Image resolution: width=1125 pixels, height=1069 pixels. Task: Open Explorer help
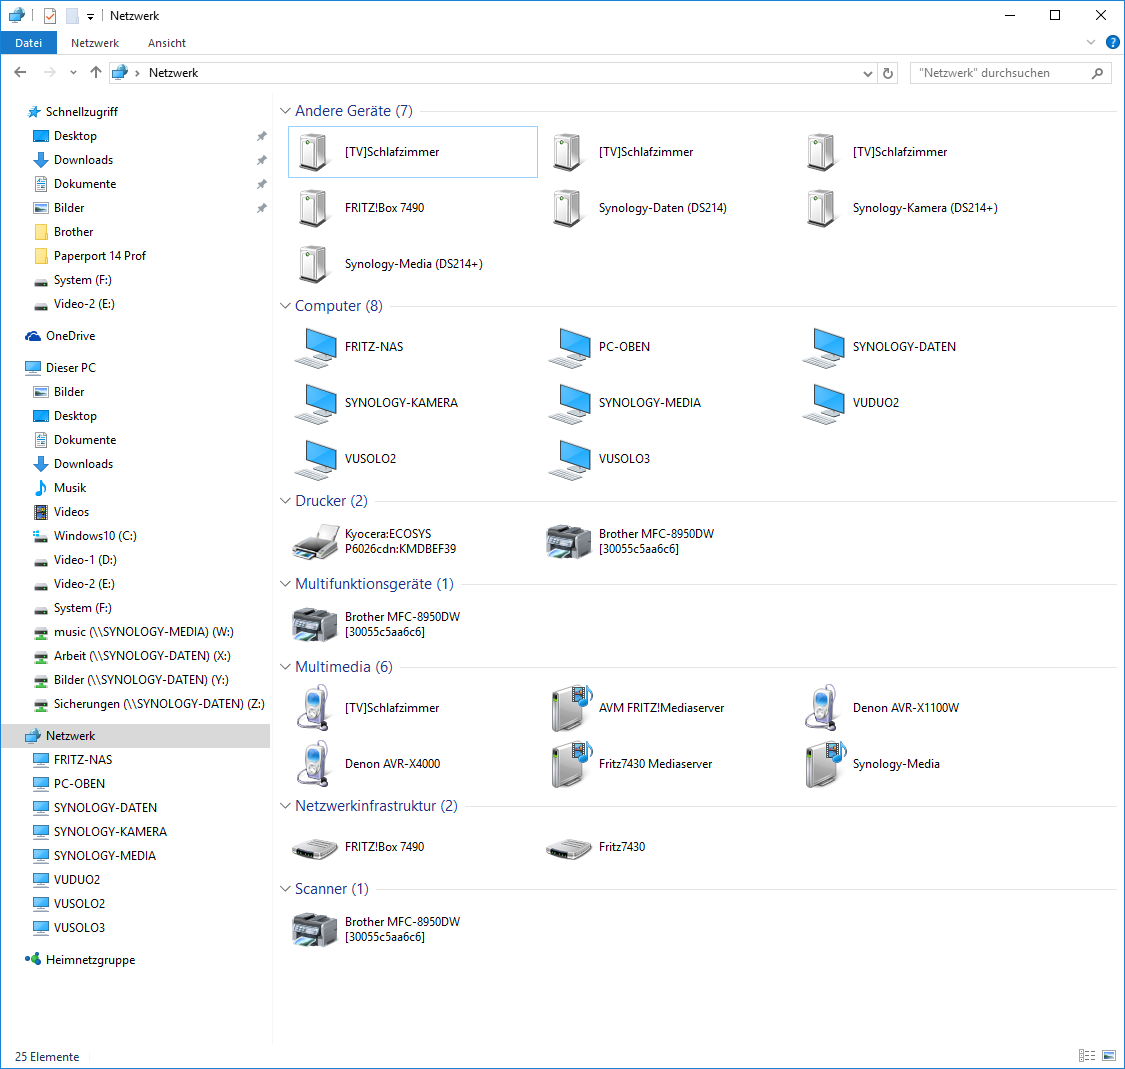tap(1112, 42)
